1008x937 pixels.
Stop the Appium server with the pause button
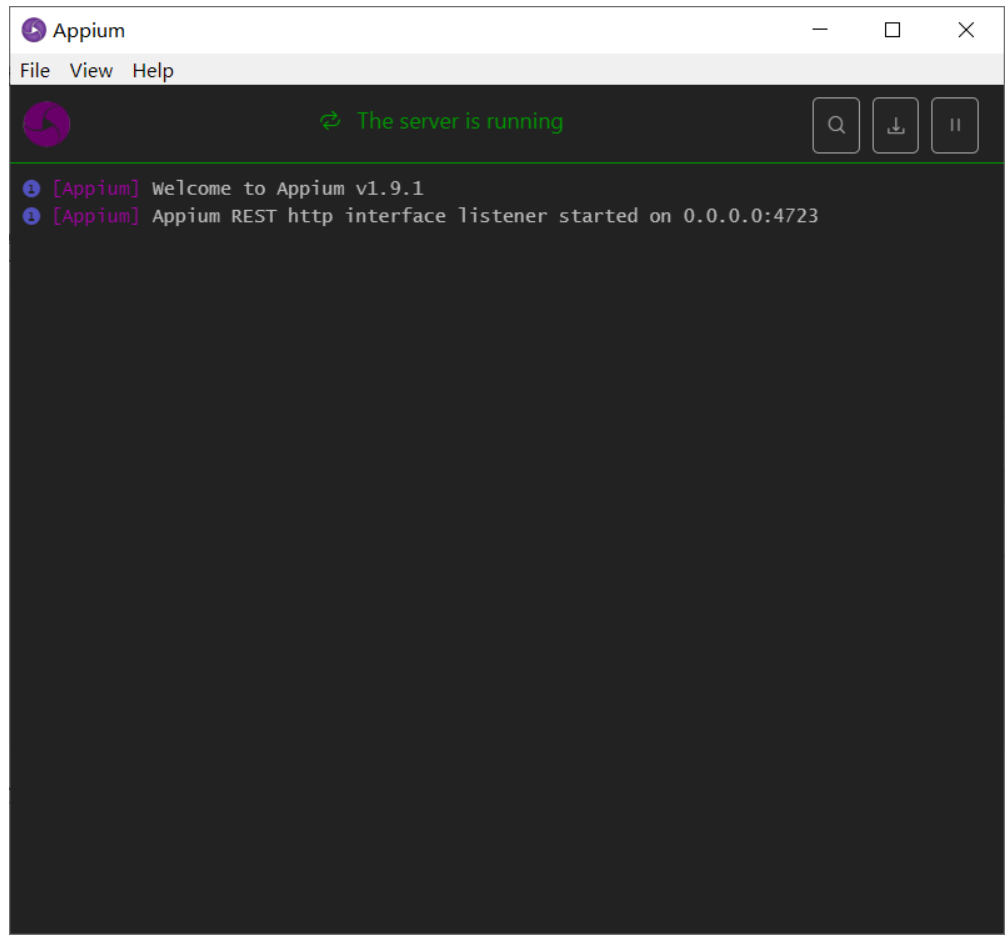955,125
